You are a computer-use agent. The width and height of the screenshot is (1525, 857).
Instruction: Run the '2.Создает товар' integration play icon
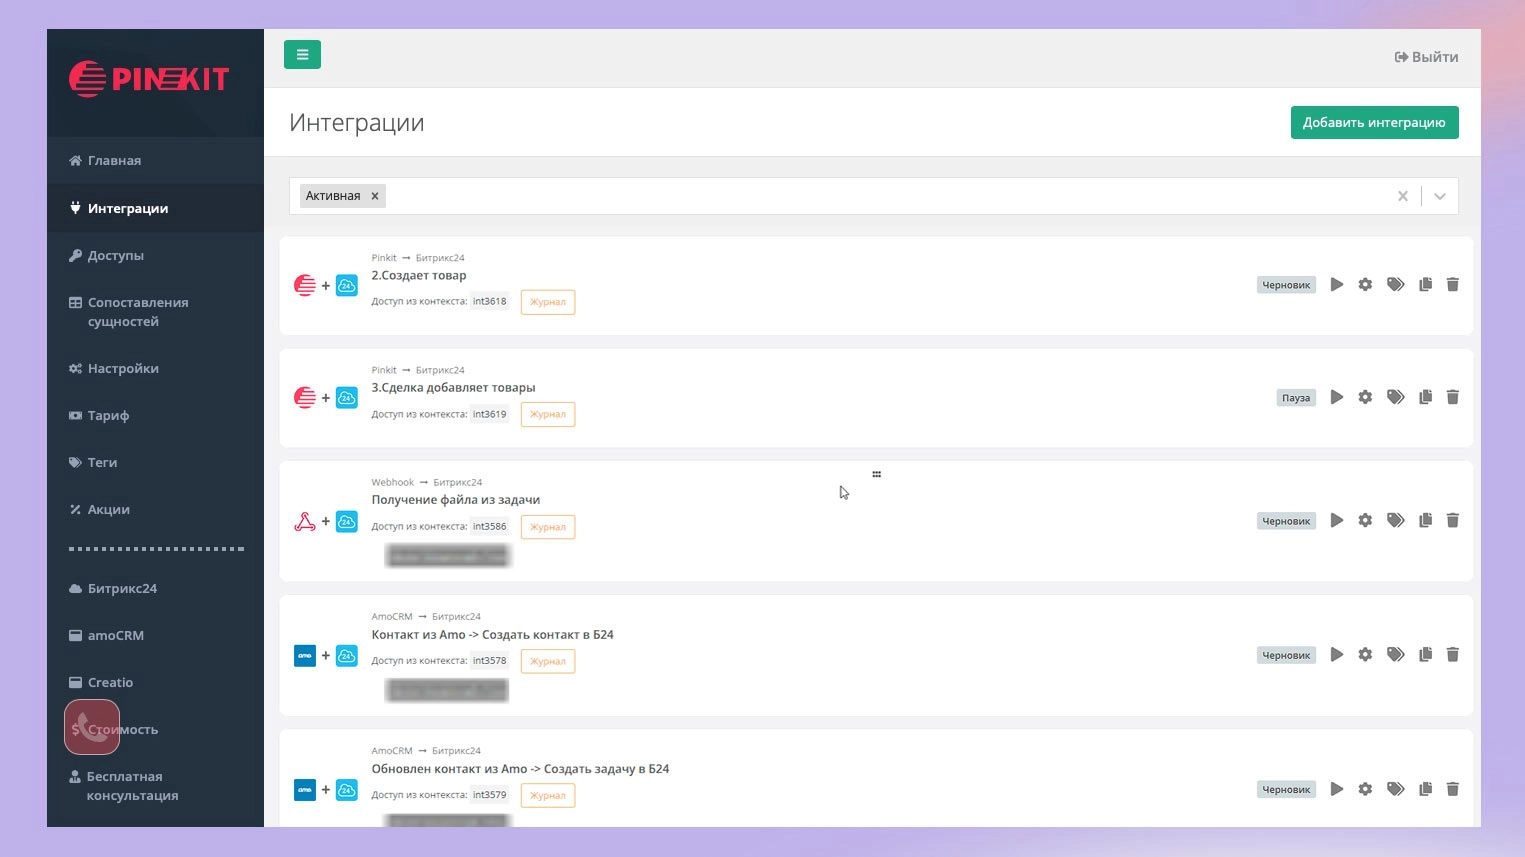(x=1336, y=285)
